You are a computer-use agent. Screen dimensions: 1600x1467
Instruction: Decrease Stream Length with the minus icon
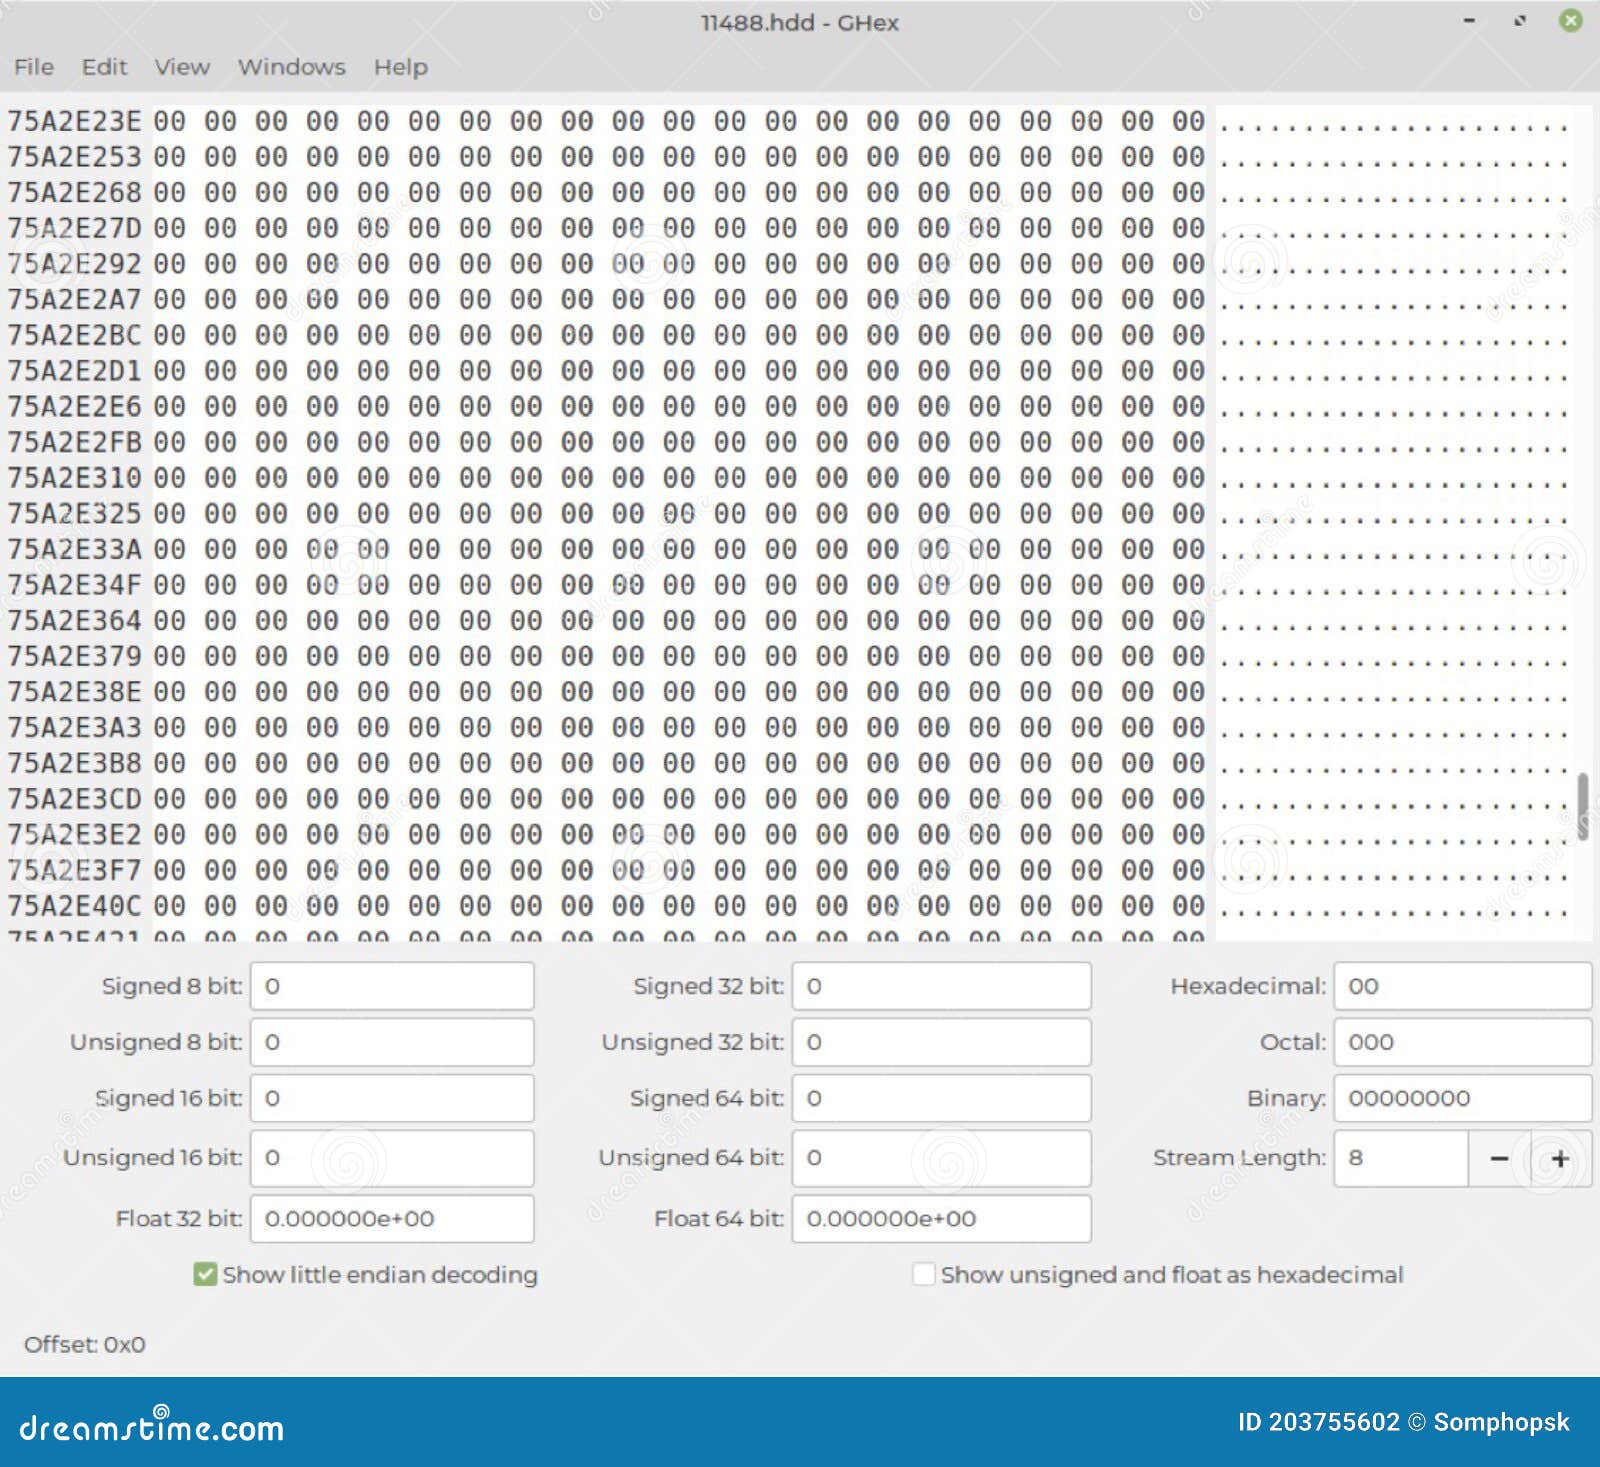(1500, 1158)
